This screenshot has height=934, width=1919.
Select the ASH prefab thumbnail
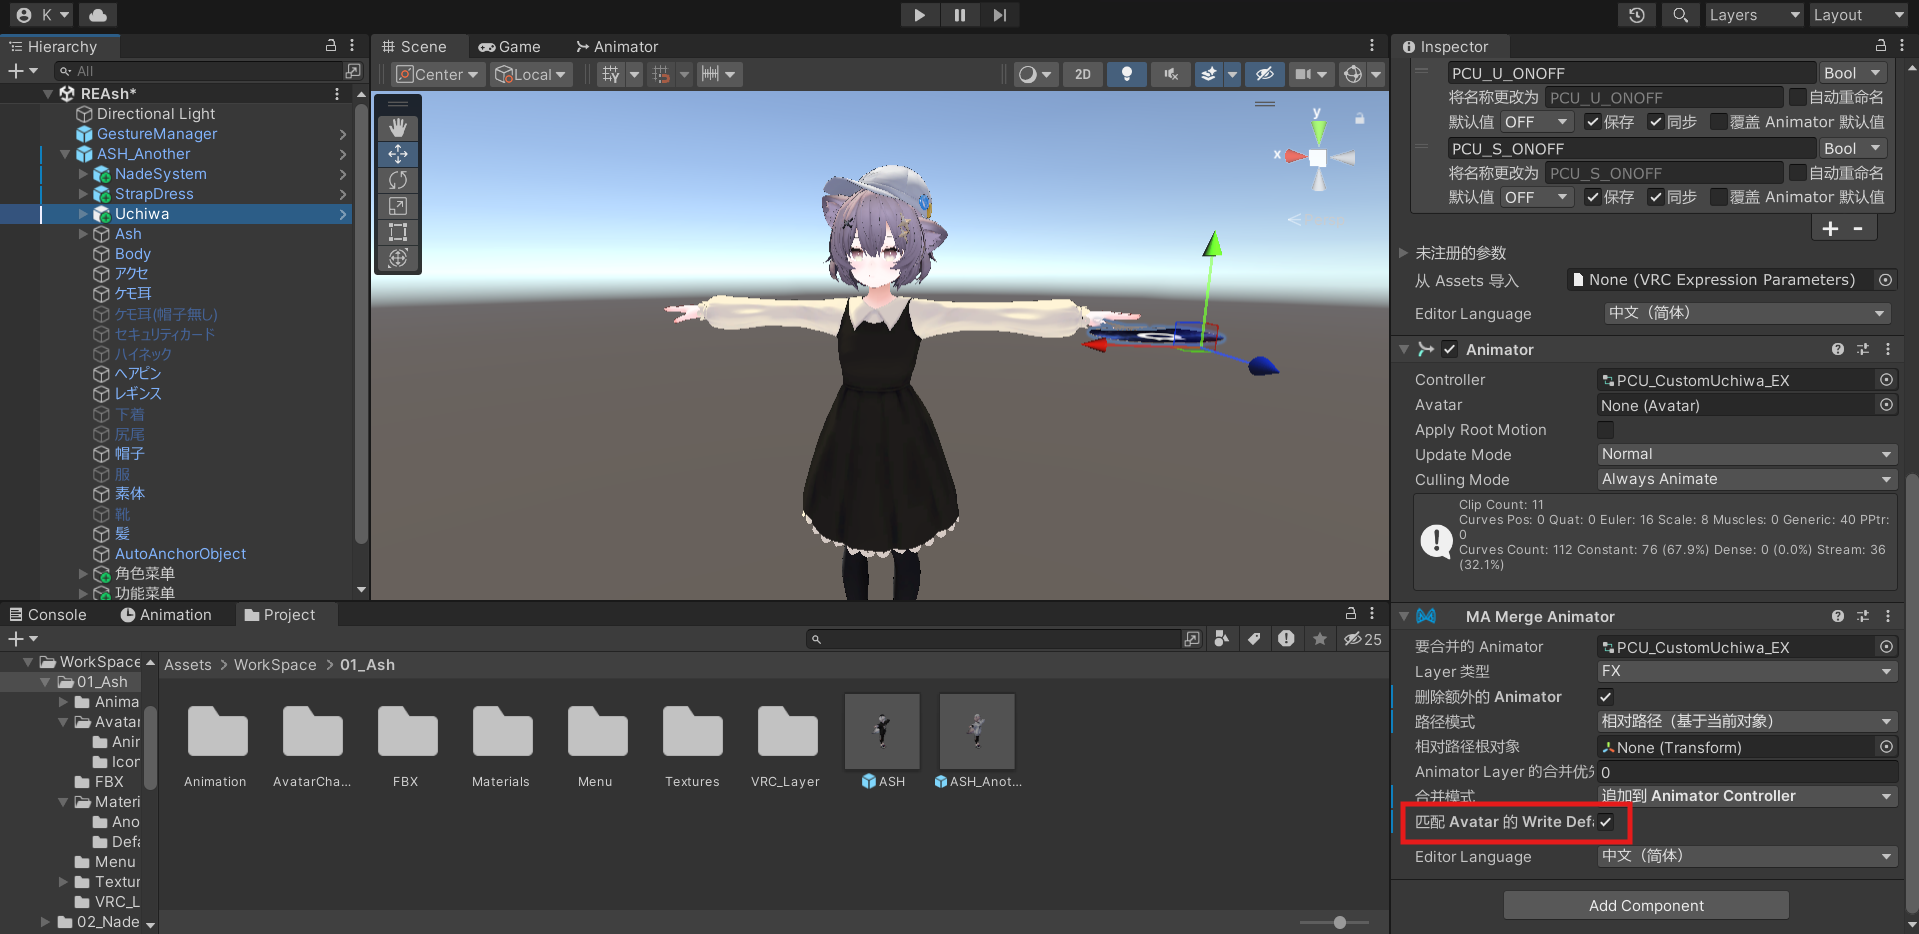click(x=881, y=732)
